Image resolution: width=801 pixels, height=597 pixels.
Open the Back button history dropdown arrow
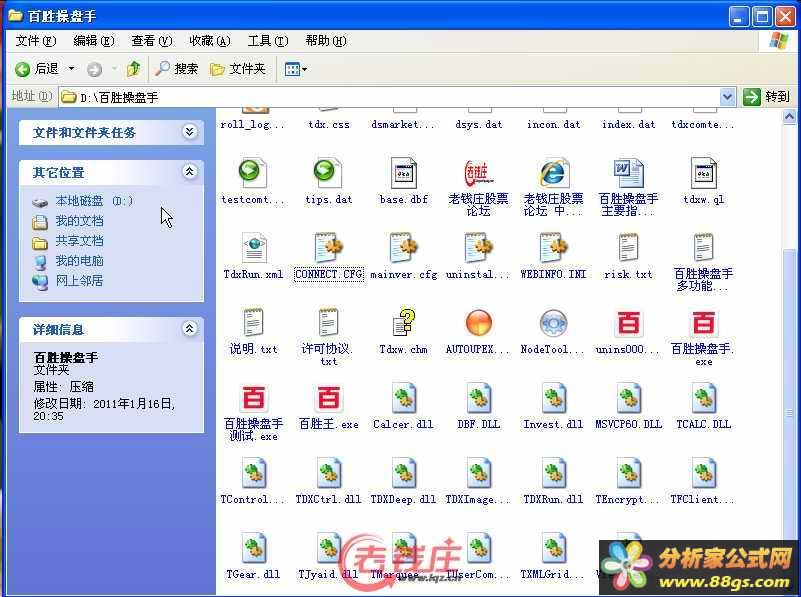[71, 68]
